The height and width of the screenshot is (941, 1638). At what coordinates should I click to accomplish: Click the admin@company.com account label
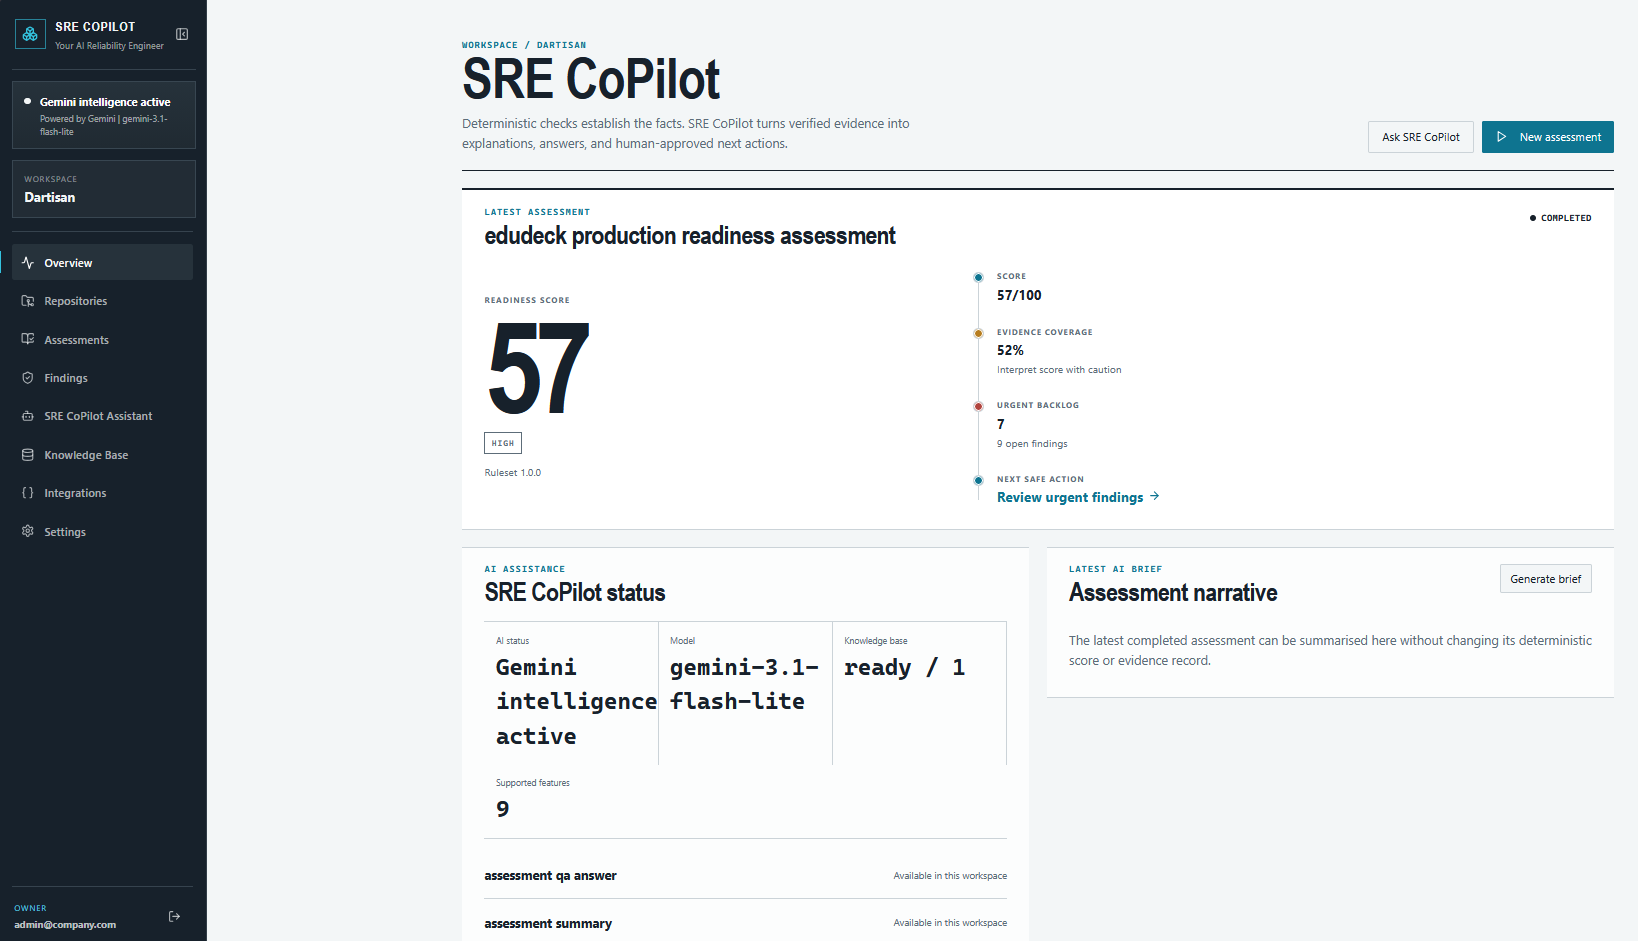coord(65,925)
